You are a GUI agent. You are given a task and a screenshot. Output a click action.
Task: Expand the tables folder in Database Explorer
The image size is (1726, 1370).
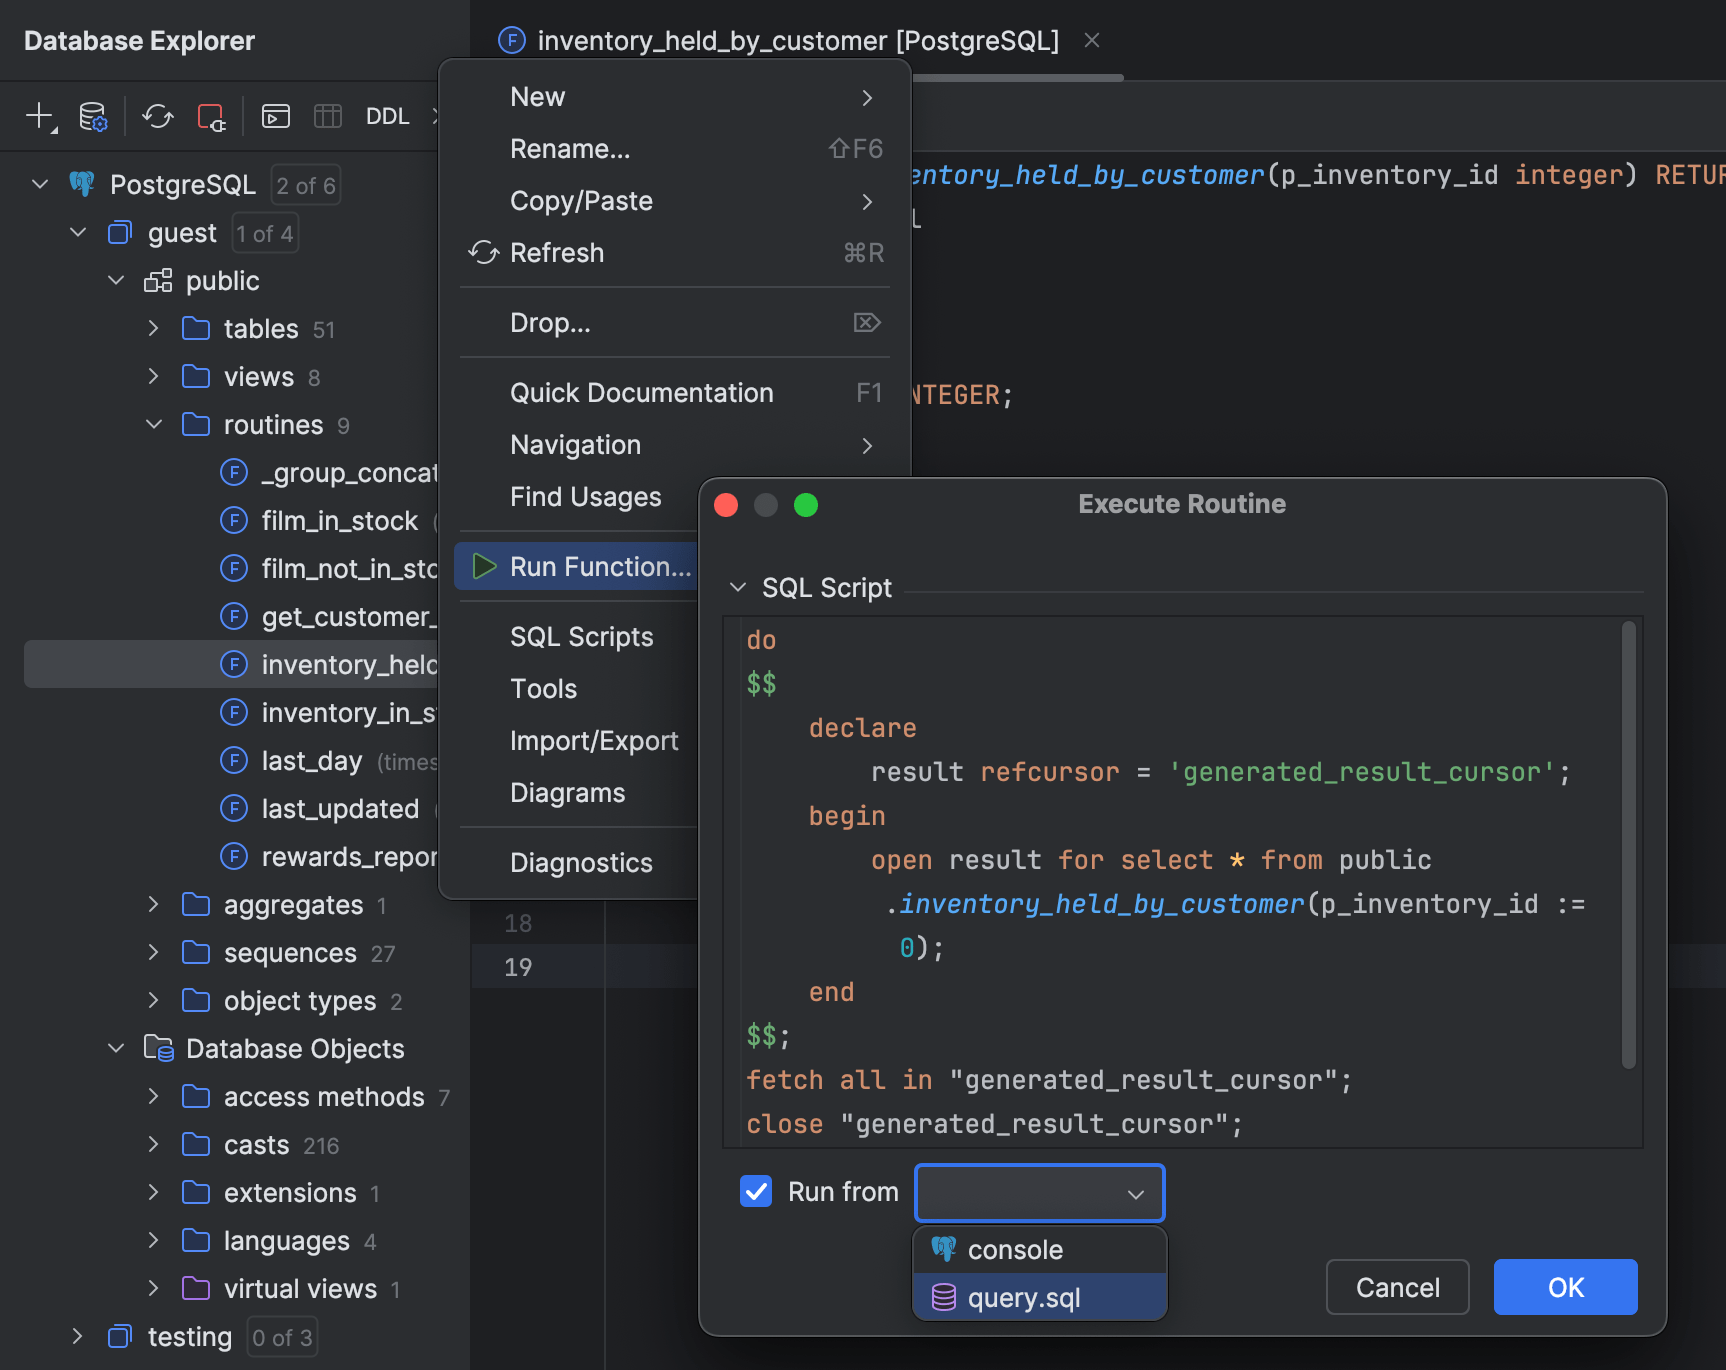(153, 328)
